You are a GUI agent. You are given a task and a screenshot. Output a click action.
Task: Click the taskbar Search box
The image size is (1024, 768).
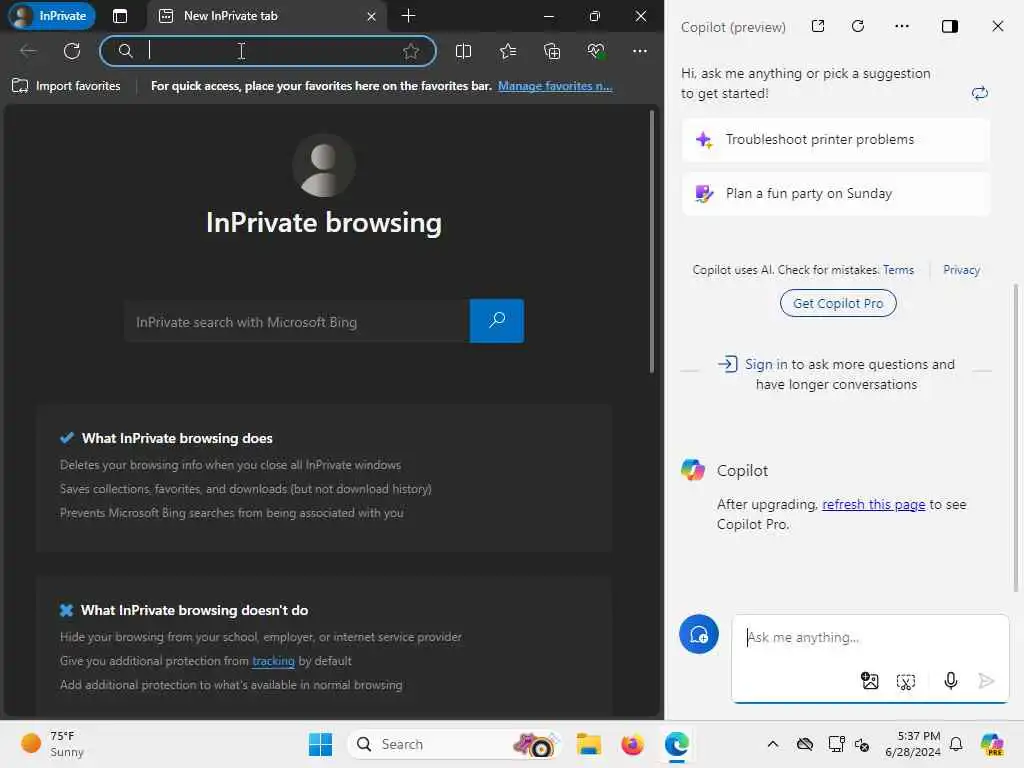tap(453, 744)
